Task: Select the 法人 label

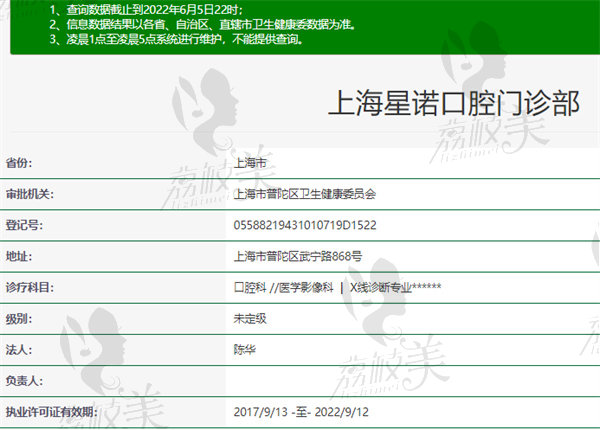Action: click(x=19, y=349)
